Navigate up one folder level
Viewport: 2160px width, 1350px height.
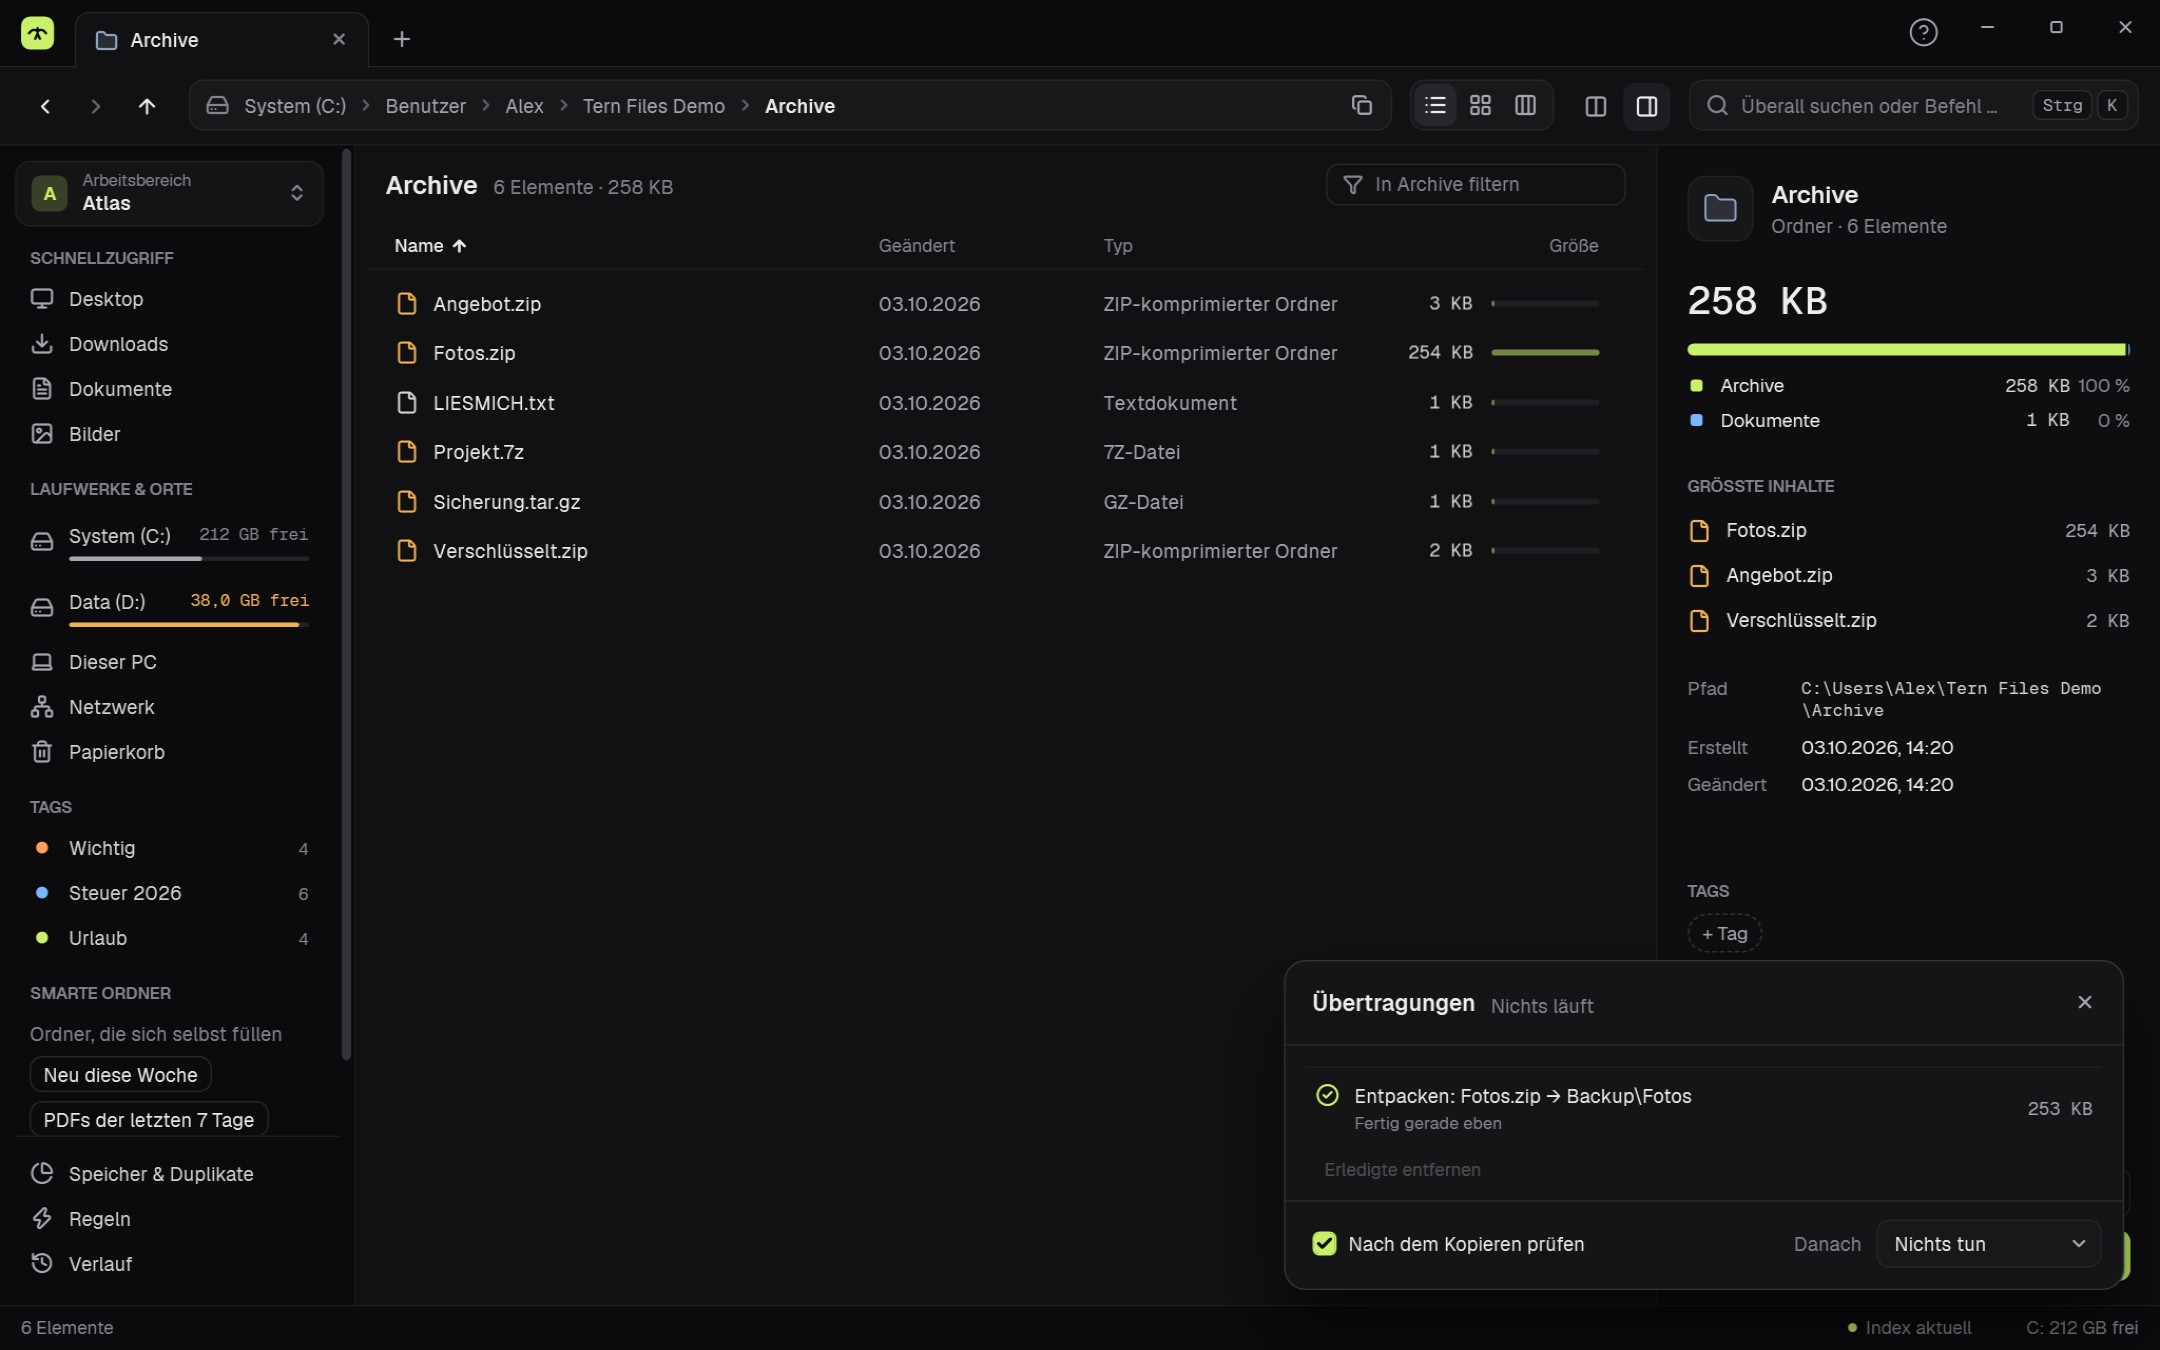pos(146,106)
